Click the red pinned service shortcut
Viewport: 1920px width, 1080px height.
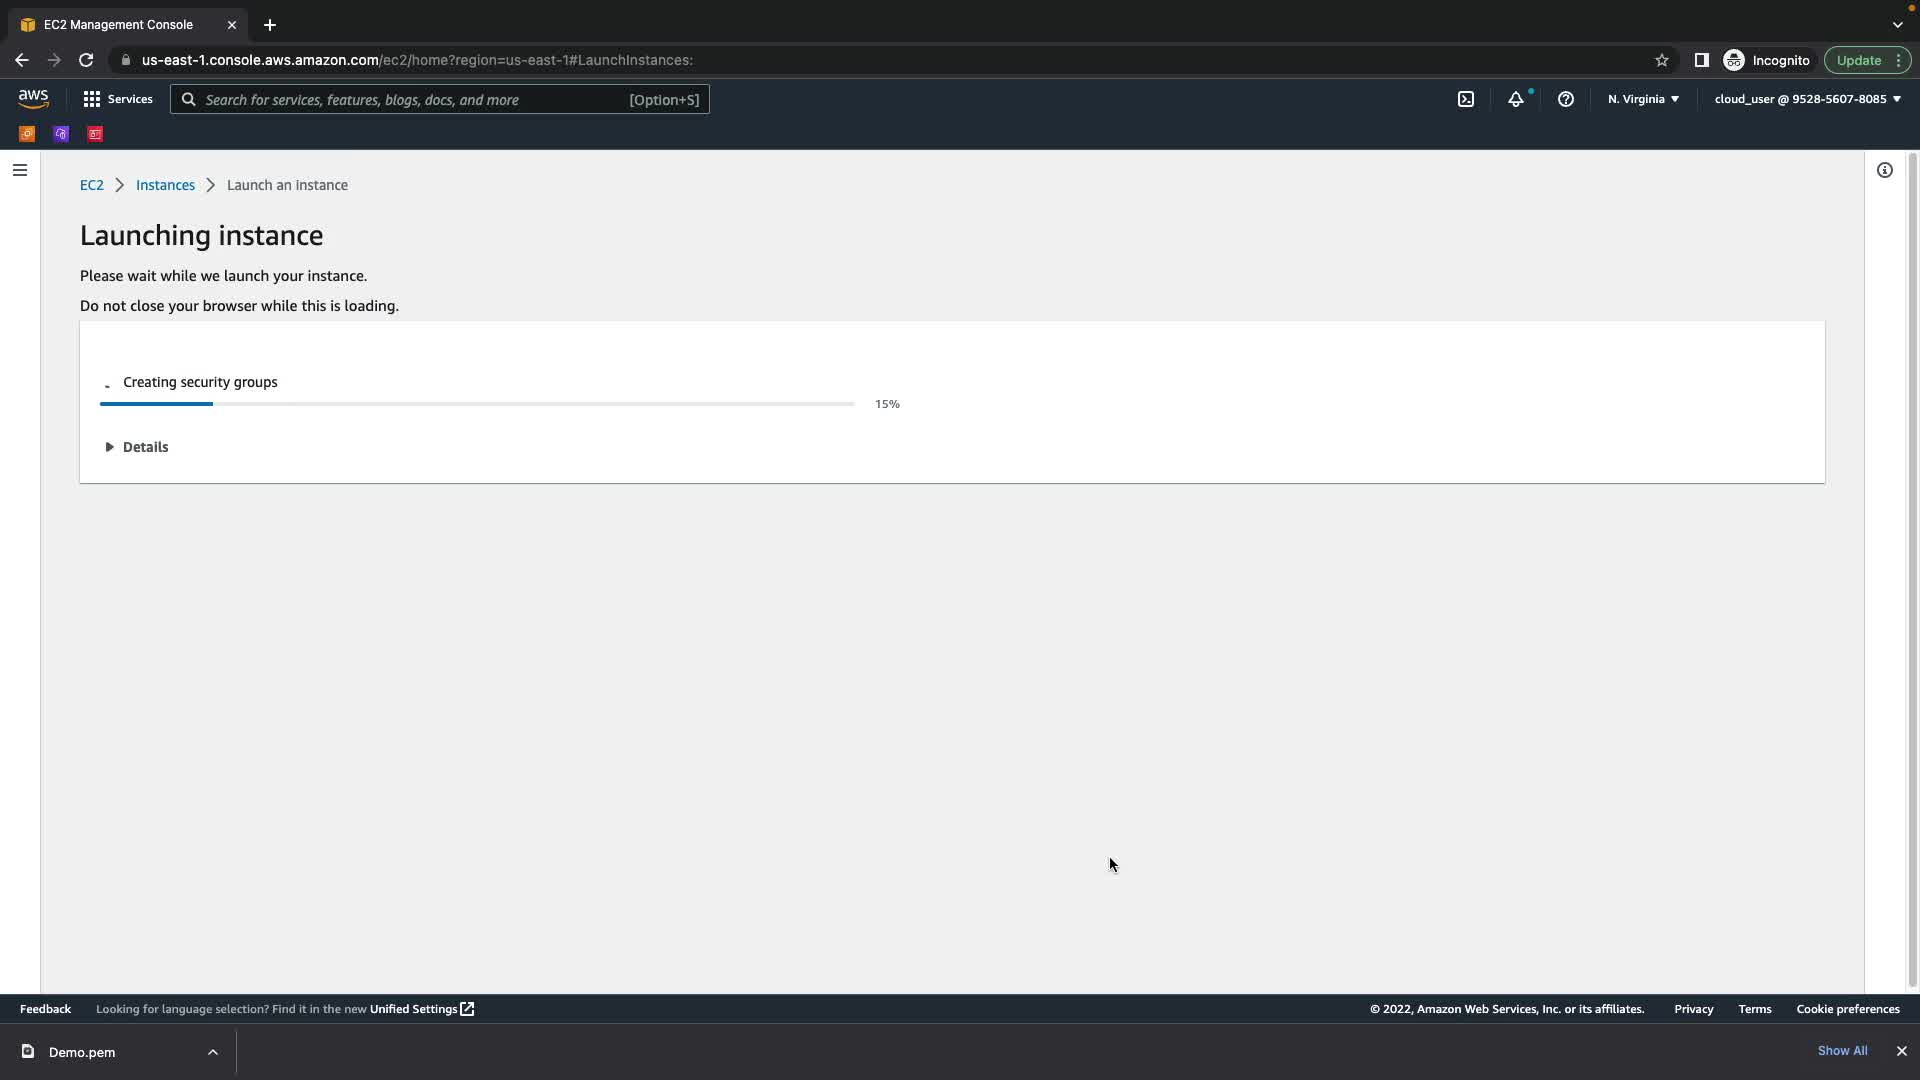coord(95,134)
